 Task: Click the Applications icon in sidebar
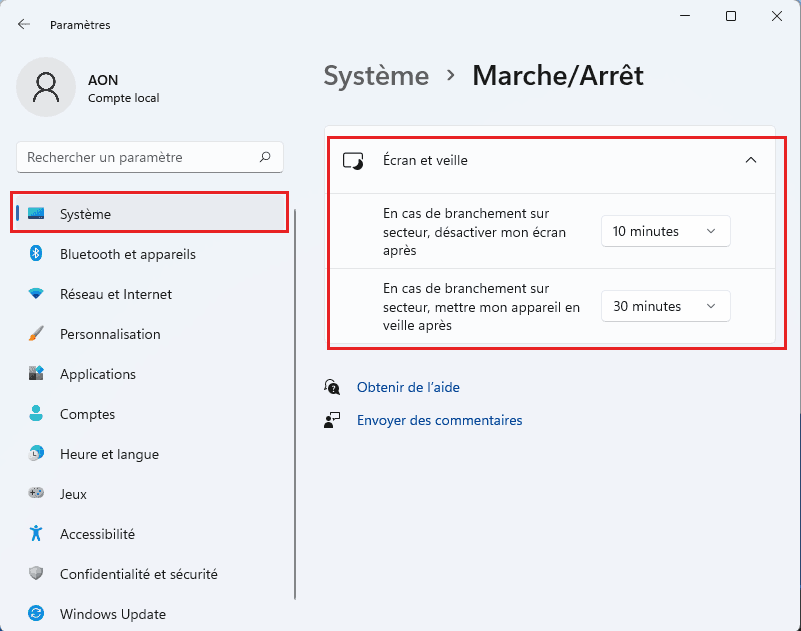[37, 374]
